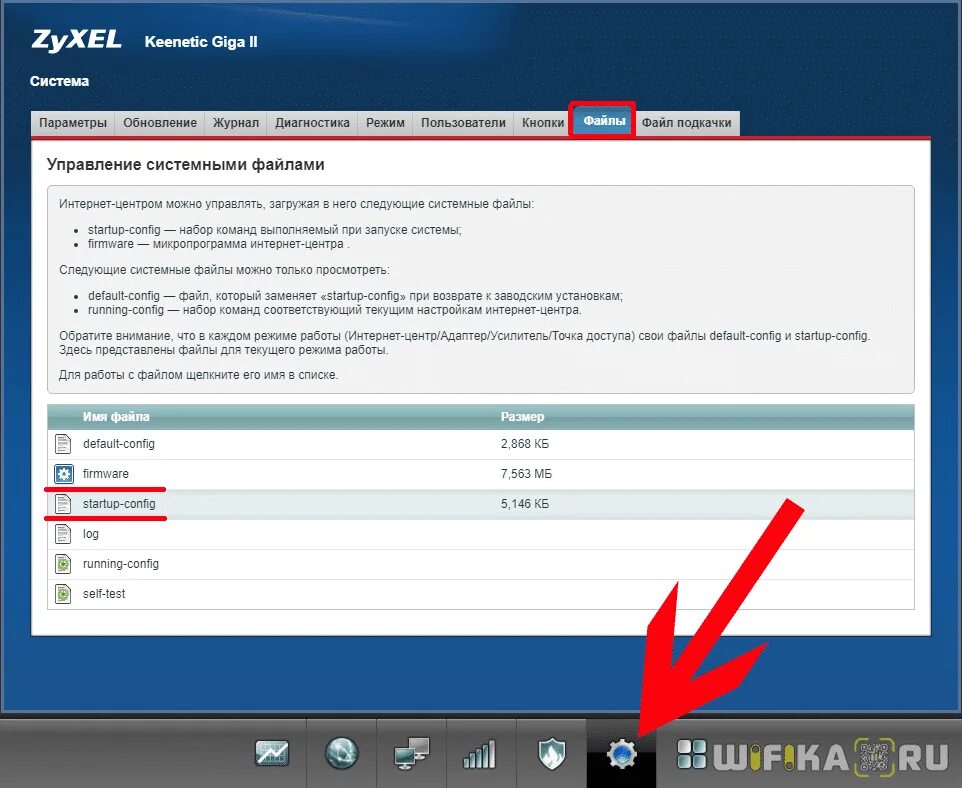Viewport: 962px width, 788px height.
Task: Click the Keenetic Giga II title
Action: tap(201, 42)
